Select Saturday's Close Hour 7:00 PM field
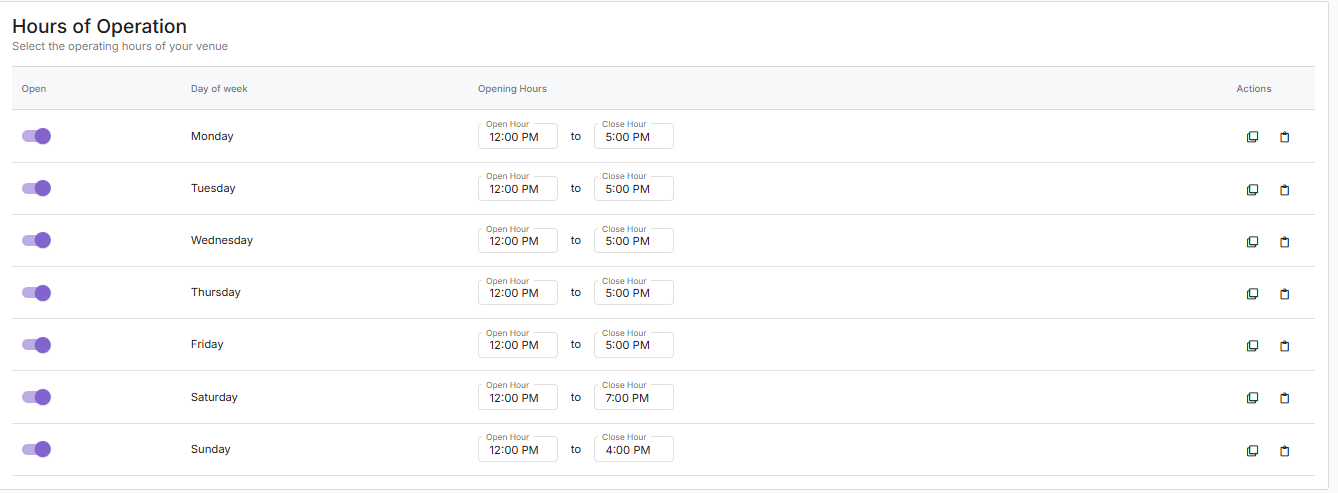 tap(634, 397)
